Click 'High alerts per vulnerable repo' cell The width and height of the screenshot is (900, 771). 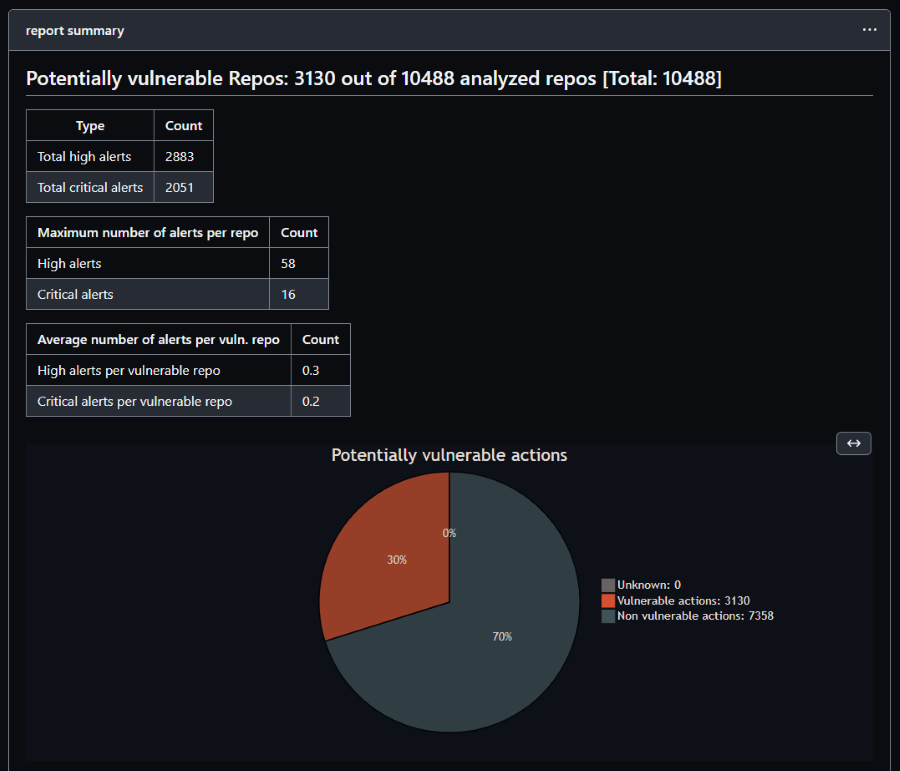pyautogui.click(x=158, y=370)
